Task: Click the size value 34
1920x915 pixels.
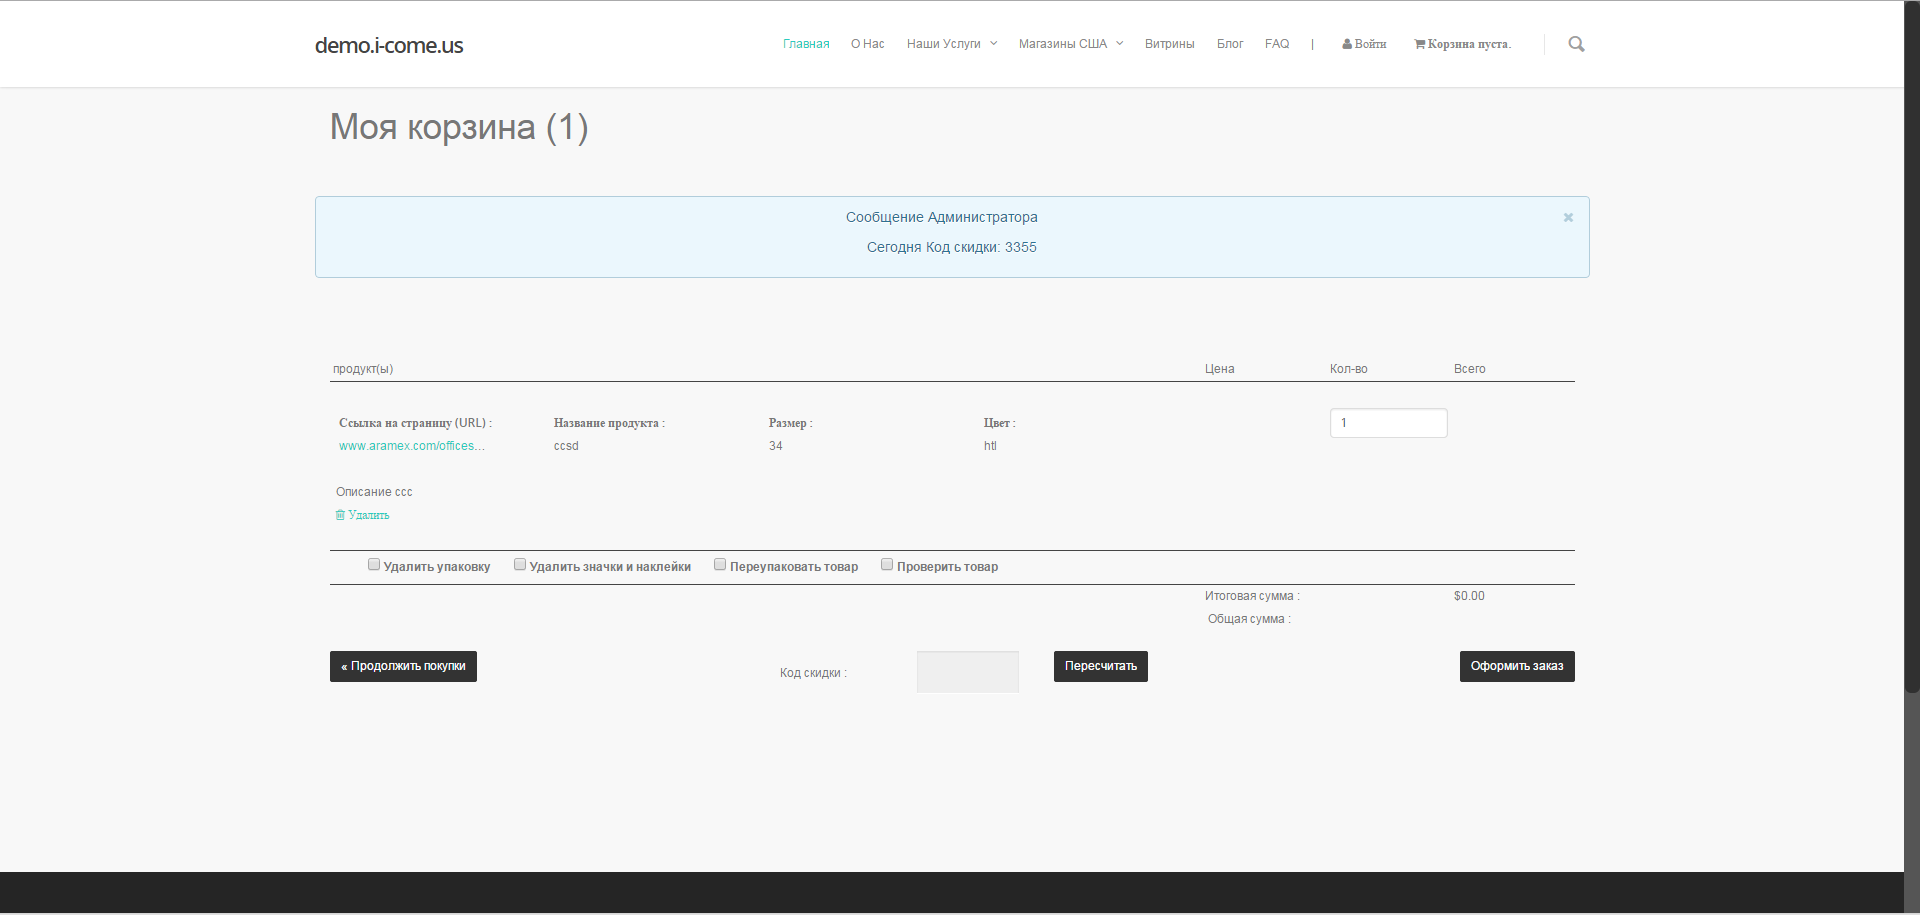Action: tap(776, 446)
